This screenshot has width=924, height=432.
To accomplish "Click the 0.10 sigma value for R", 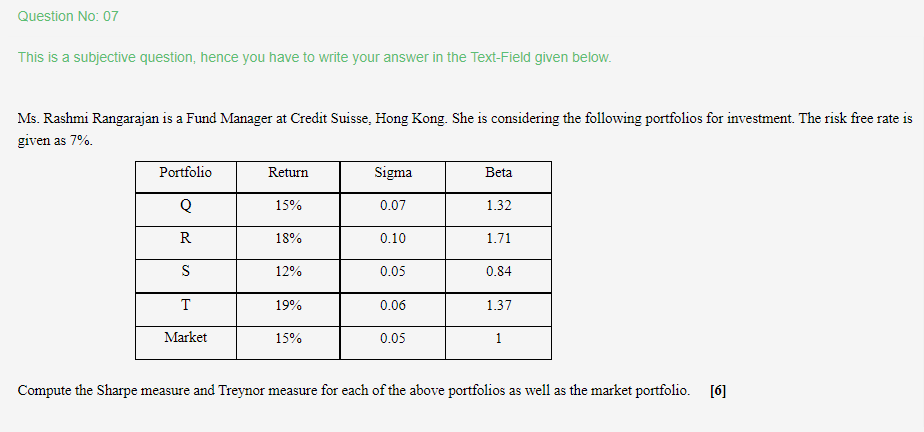I will [393, 239].
